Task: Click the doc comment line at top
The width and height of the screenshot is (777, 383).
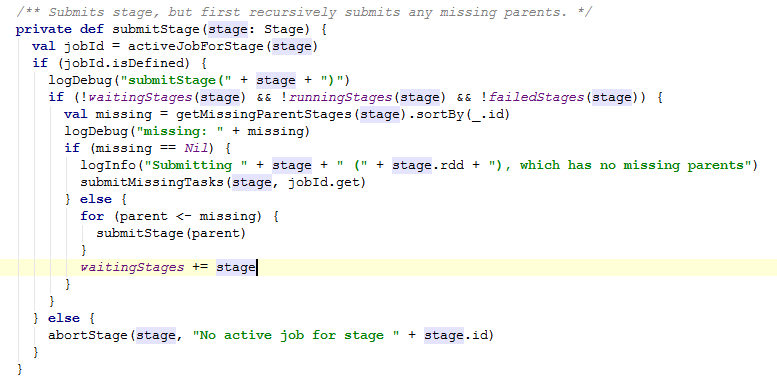Action: click(304, 12)
